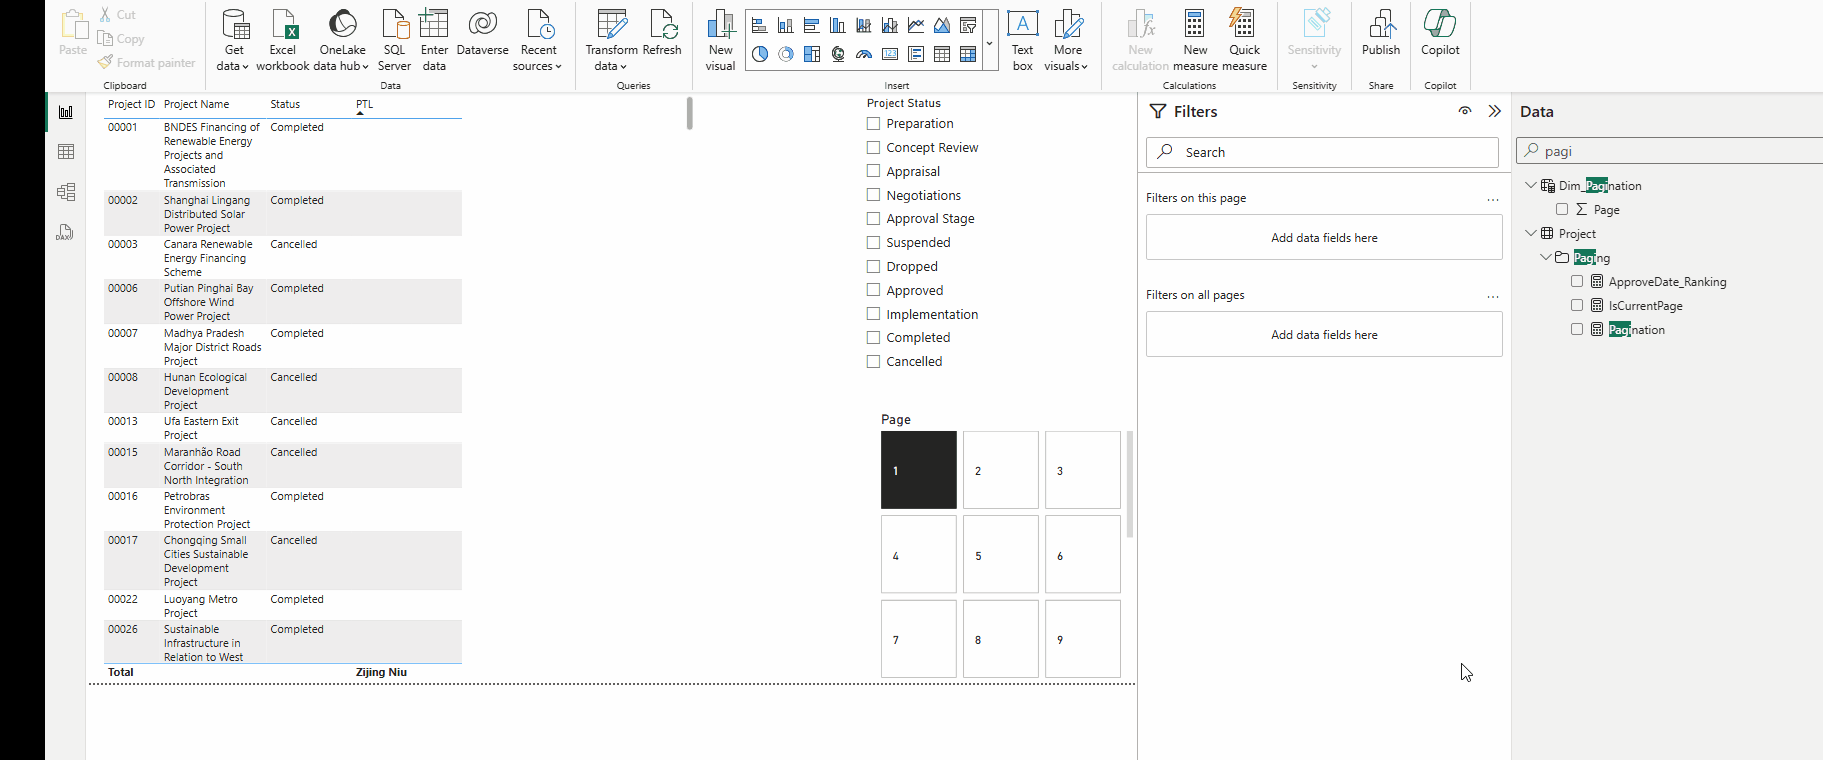Check the Negotiations status checkbox
This screenshot has height=760, width=1823.
pyautogui.click(x=873, y=195)
